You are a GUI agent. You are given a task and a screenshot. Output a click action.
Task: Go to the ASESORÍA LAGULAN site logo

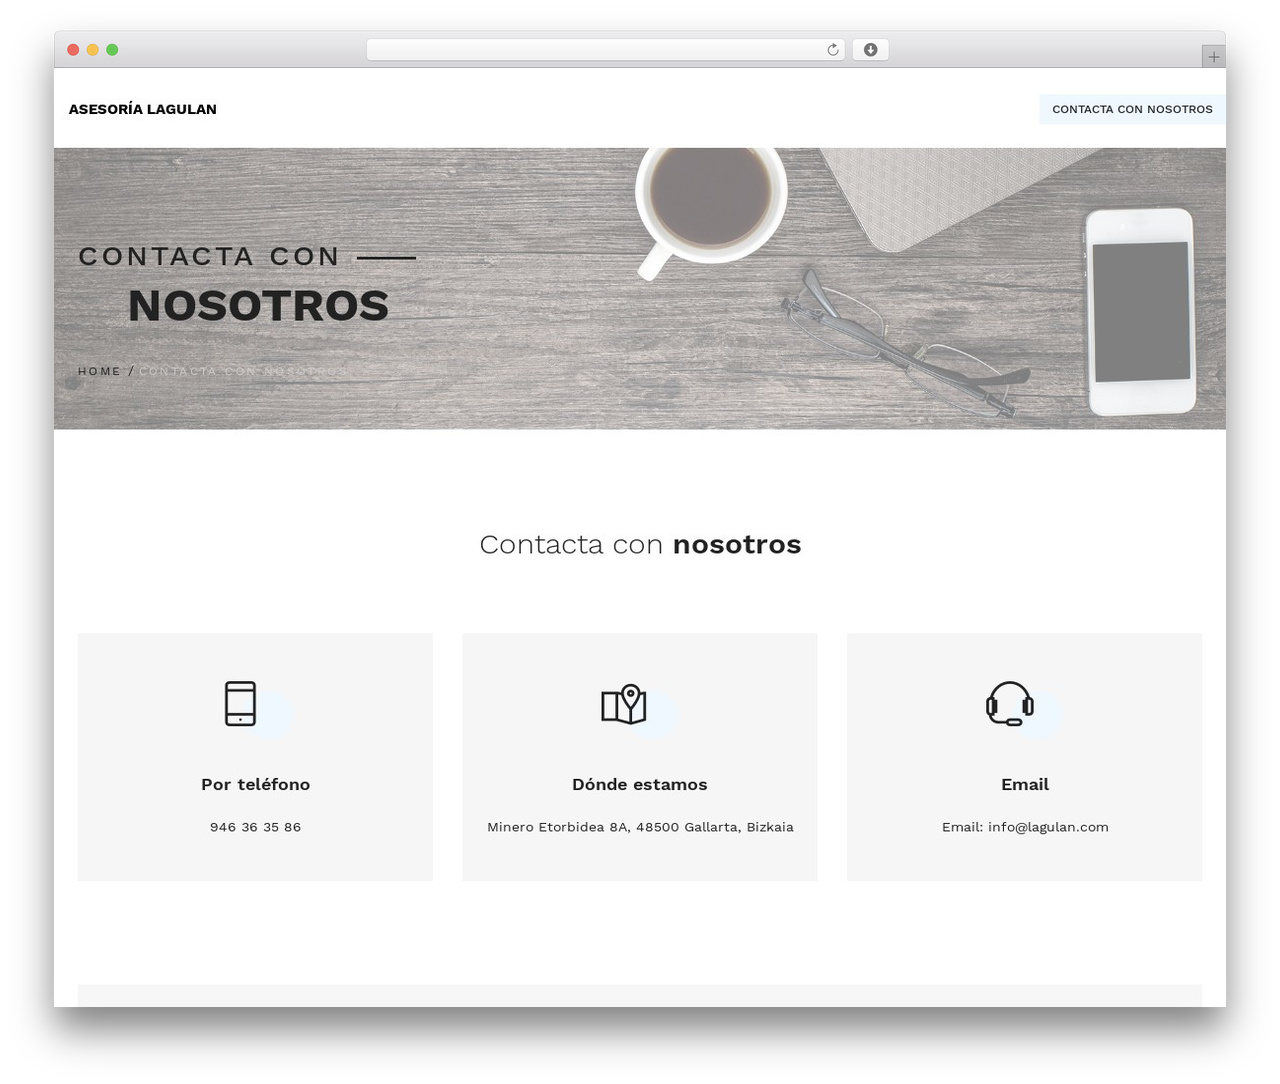click(x=142, y=109)
